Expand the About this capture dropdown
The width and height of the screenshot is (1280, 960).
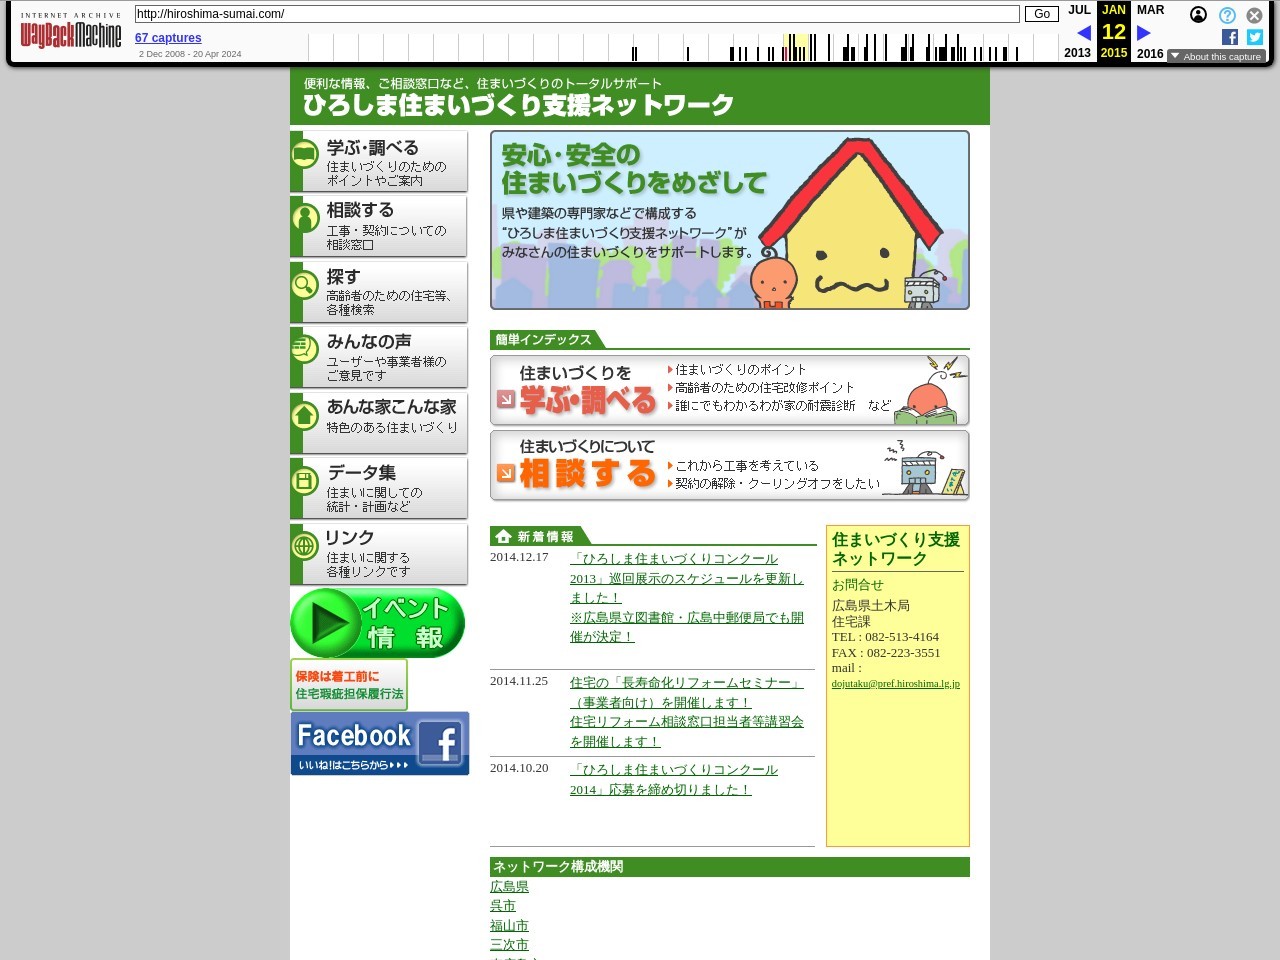1216,57
